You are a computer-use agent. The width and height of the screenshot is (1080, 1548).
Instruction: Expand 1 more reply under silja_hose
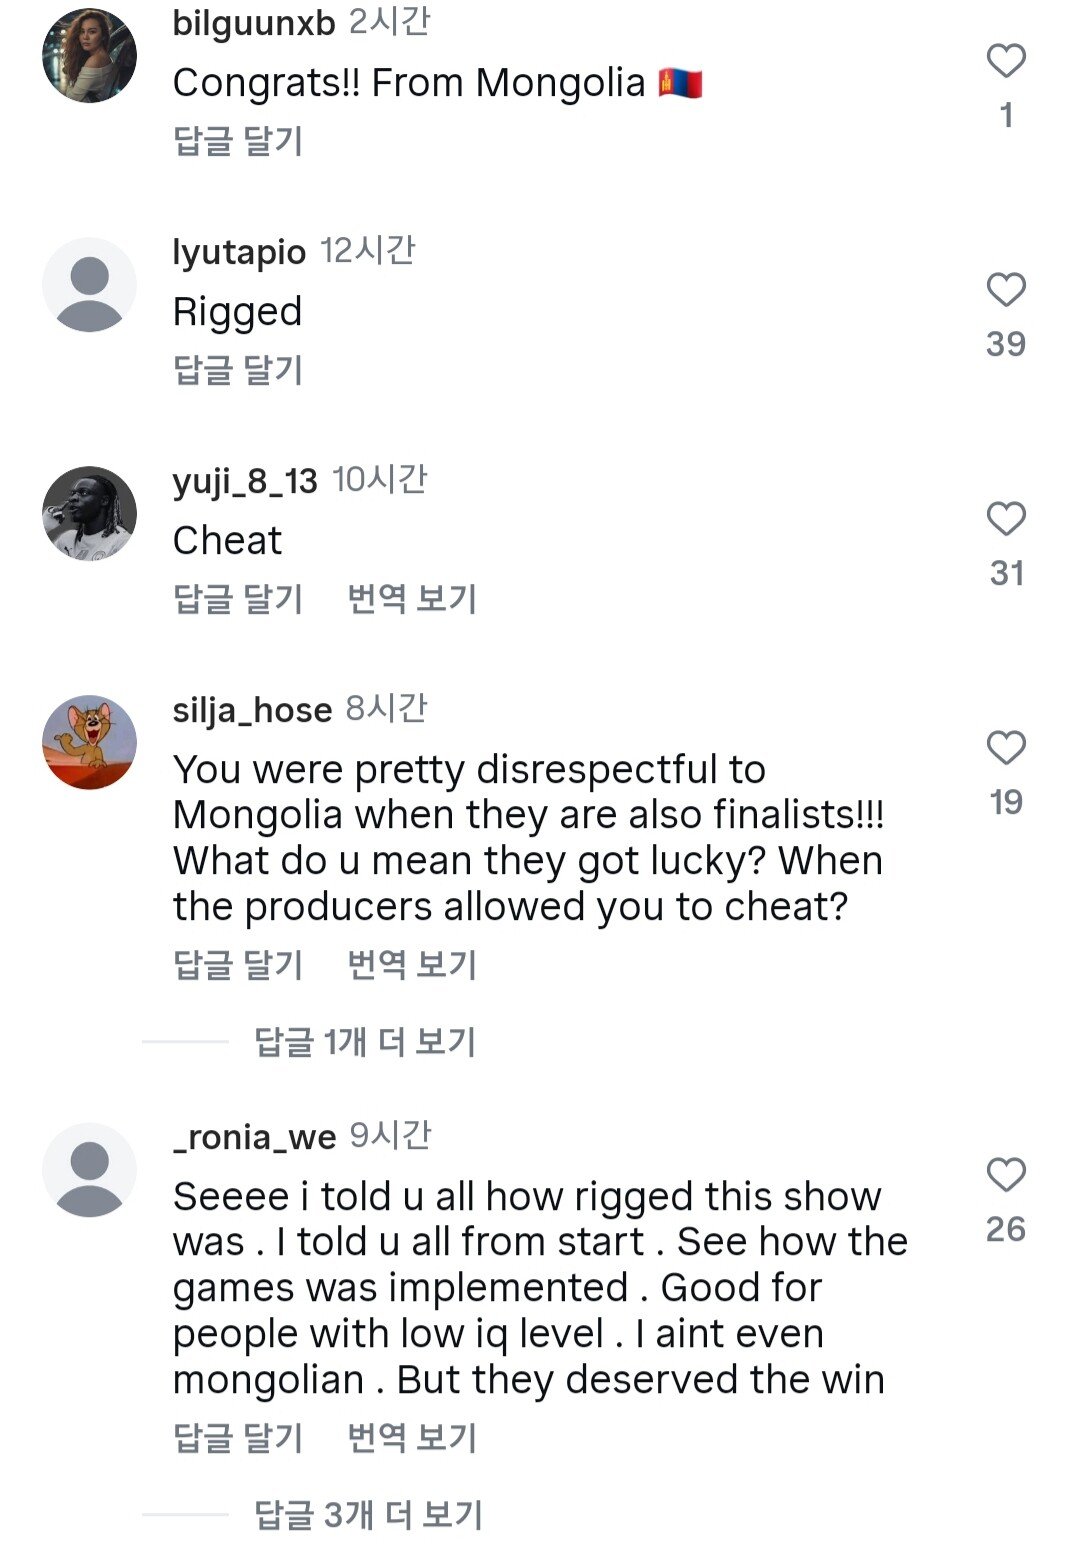click(x=364, y=1042)
